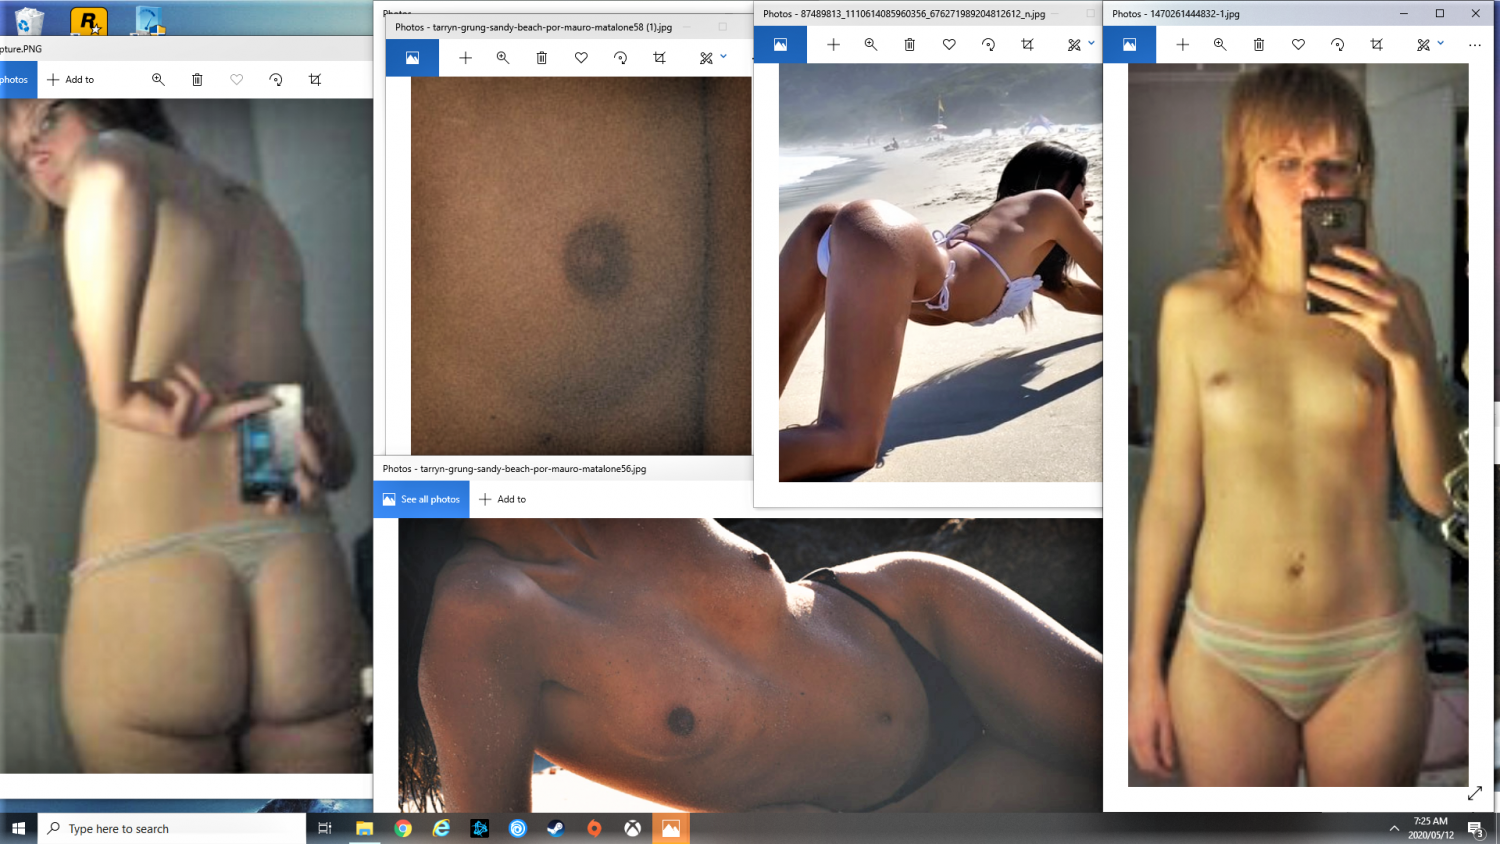The width and height of the screenshot is (1500, 844).
Task: Open the Recycle Bin desktop icon
Action: 29,20
